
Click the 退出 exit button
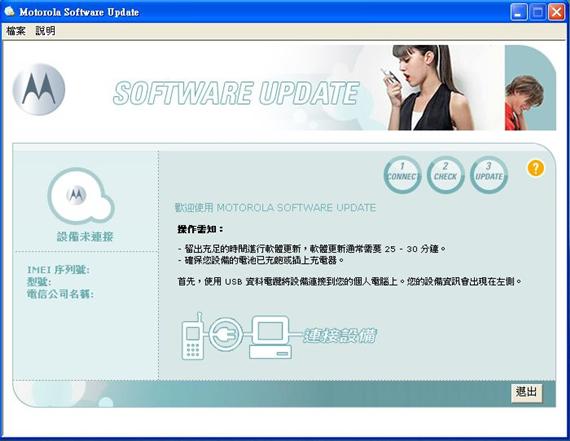pos(526,392)
